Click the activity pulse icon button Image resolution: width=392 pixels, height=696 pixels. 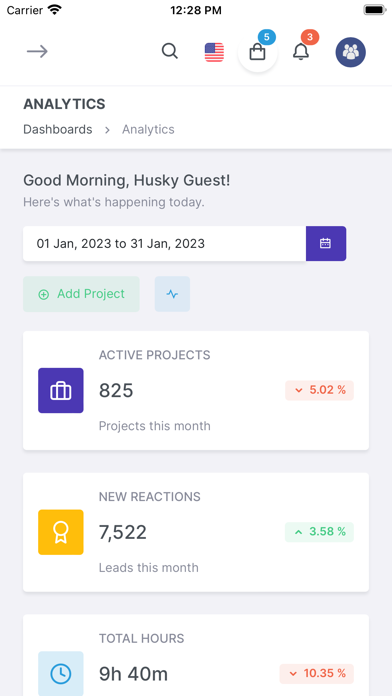click(x=172, y=294)
